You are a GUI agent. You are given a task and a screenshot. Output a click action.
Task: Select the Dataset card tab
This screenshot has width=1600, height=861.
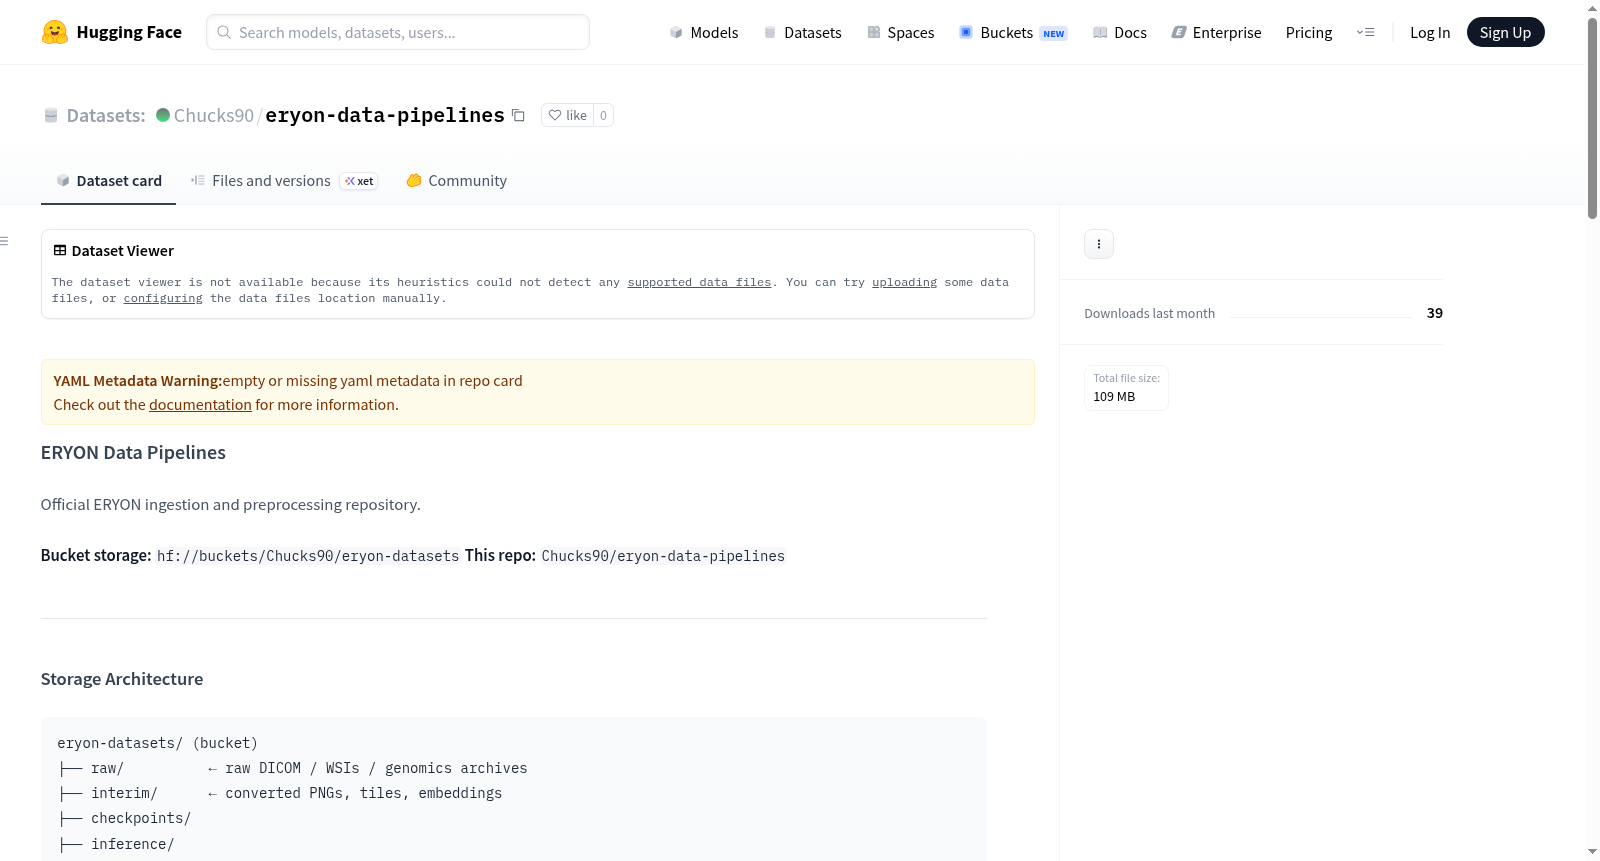(x=108, y=181)
